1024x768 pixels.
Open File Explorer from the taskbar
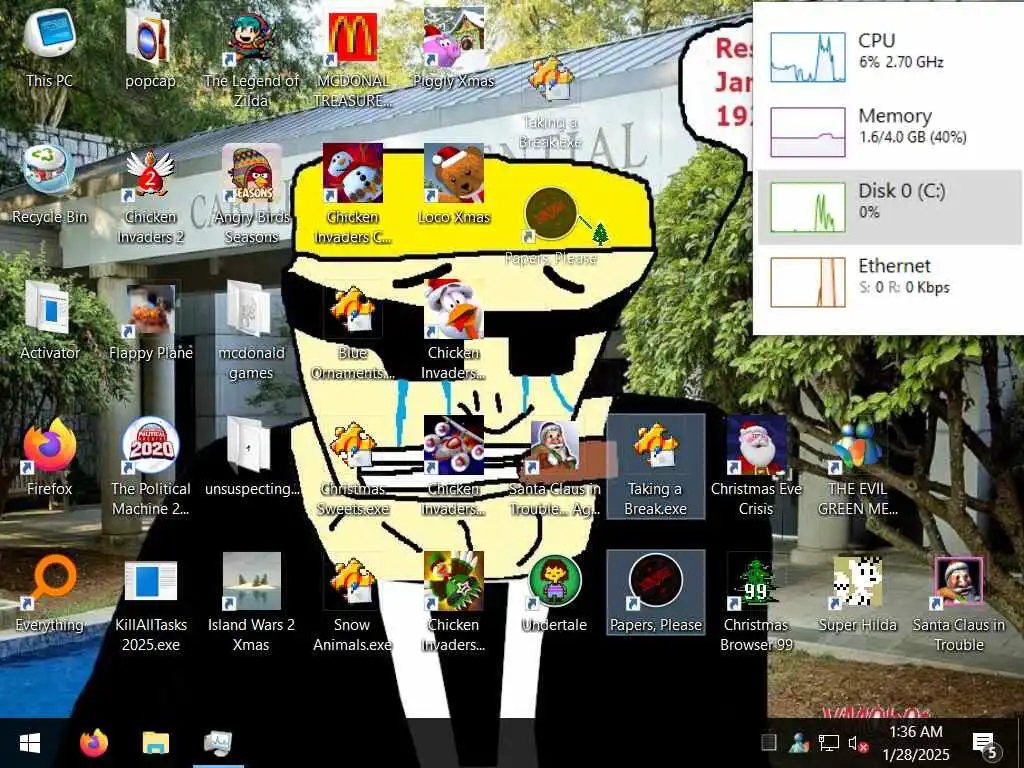point(155,743)
